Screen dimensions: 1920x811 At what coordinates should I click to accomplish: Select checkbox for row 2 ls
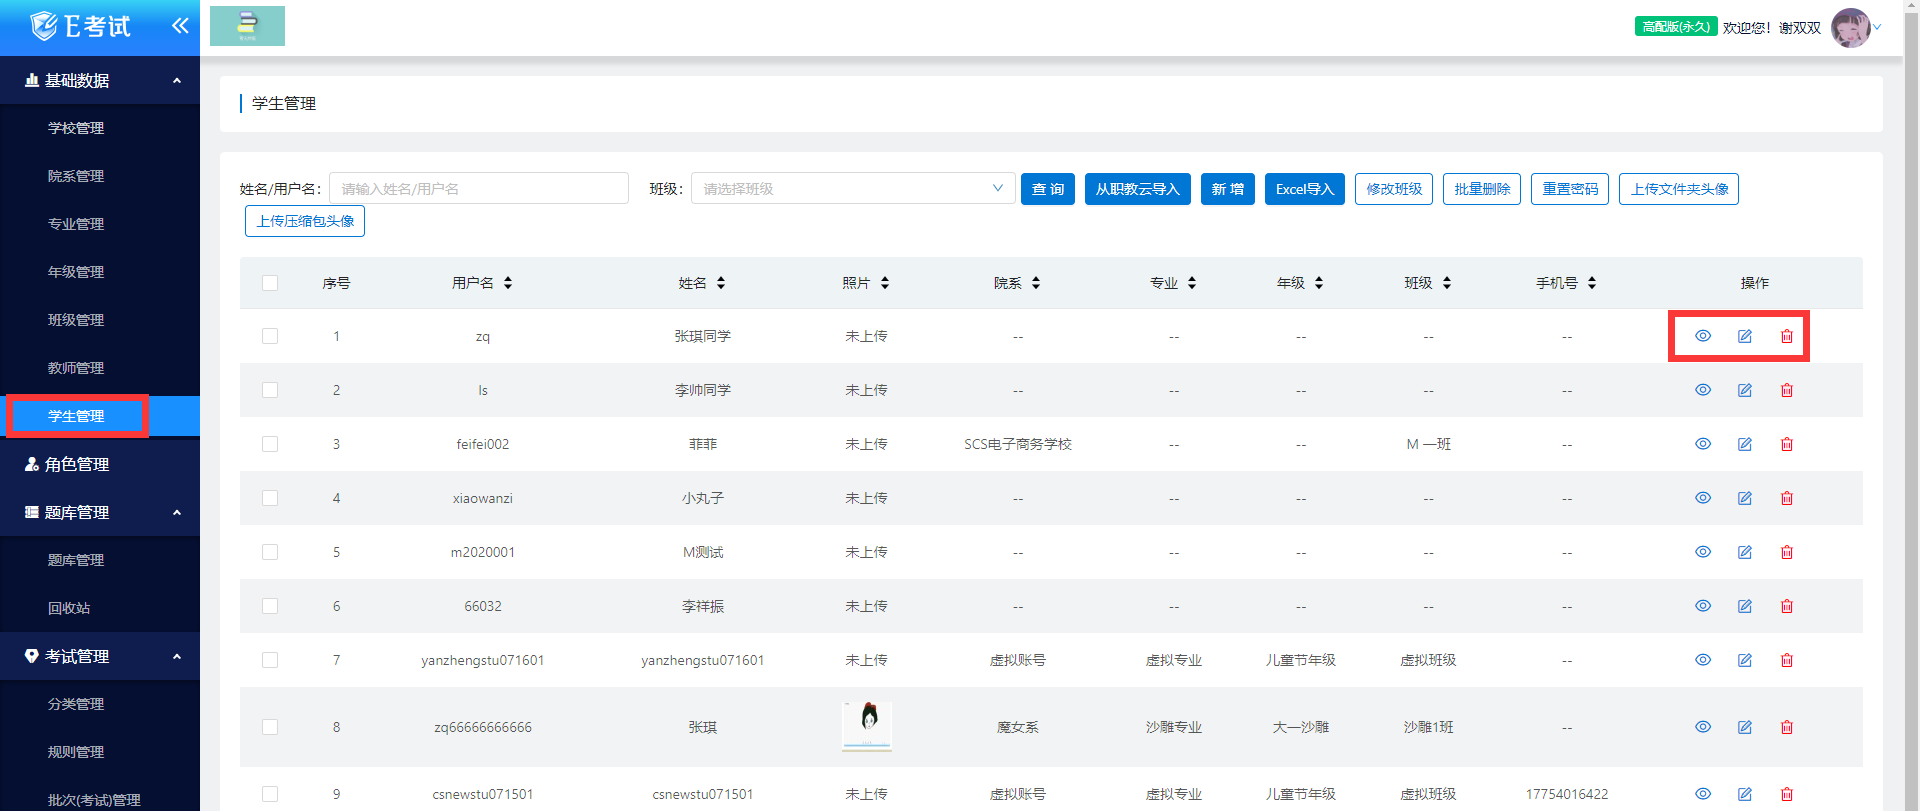(x=270, y=390)
